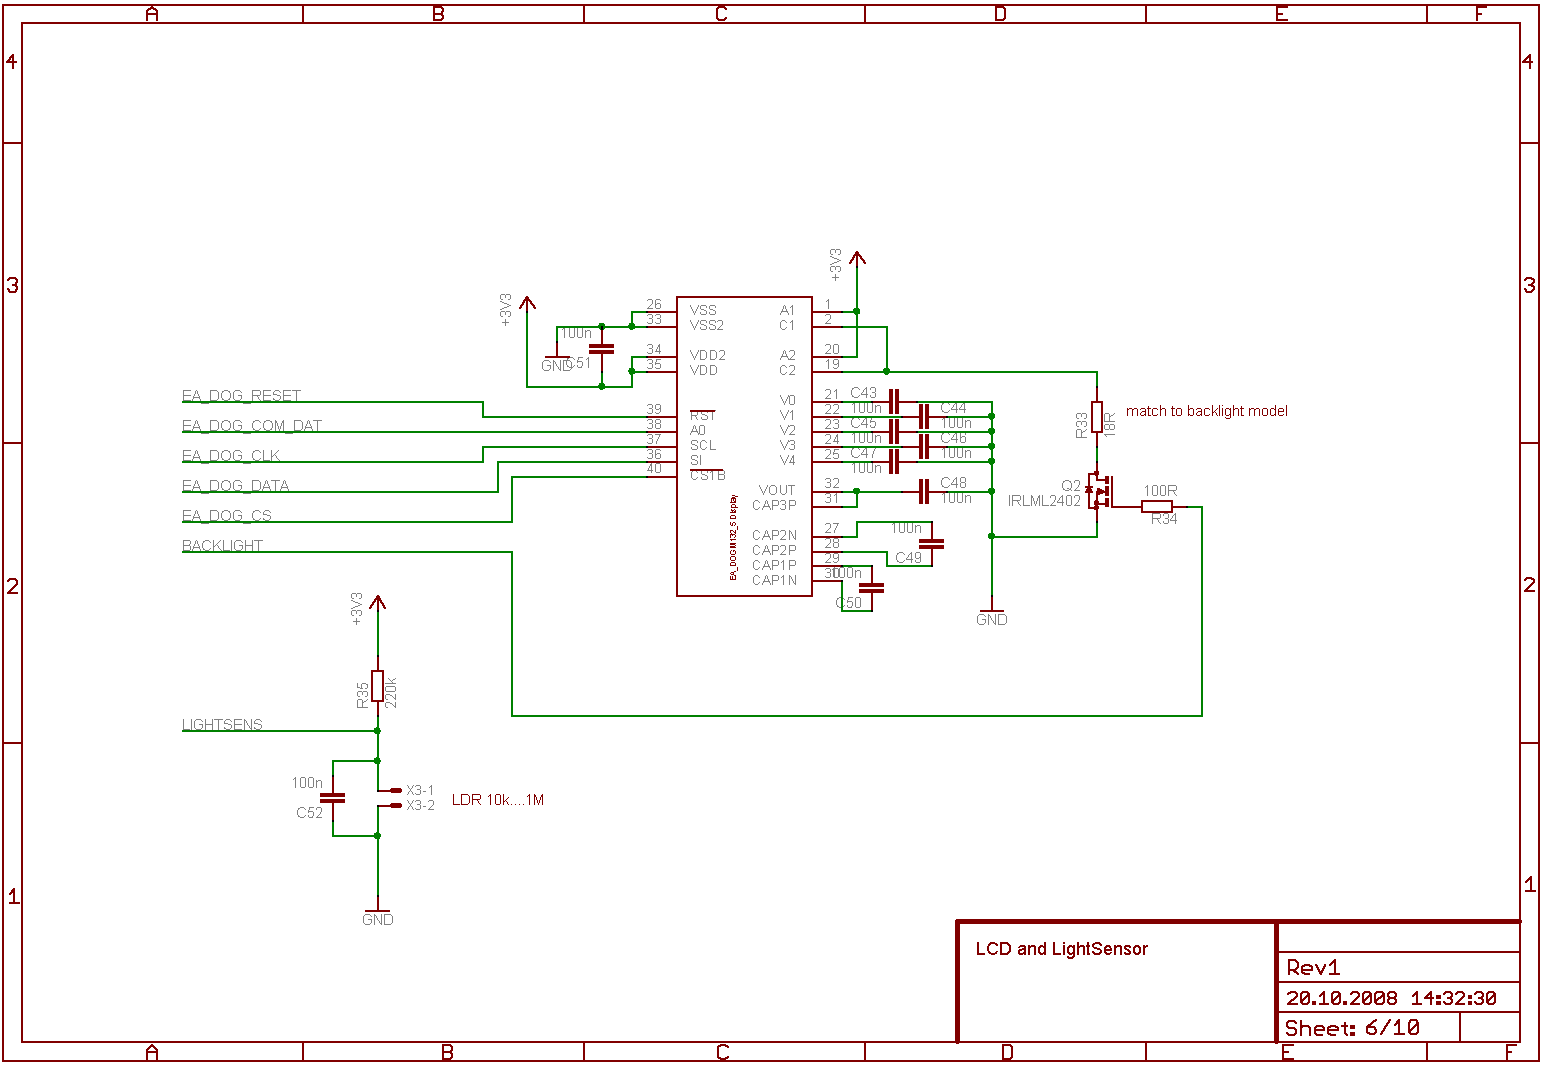Select the BACKLIGHT net label
The image size is (1545, 1065).
coord(222,546)
